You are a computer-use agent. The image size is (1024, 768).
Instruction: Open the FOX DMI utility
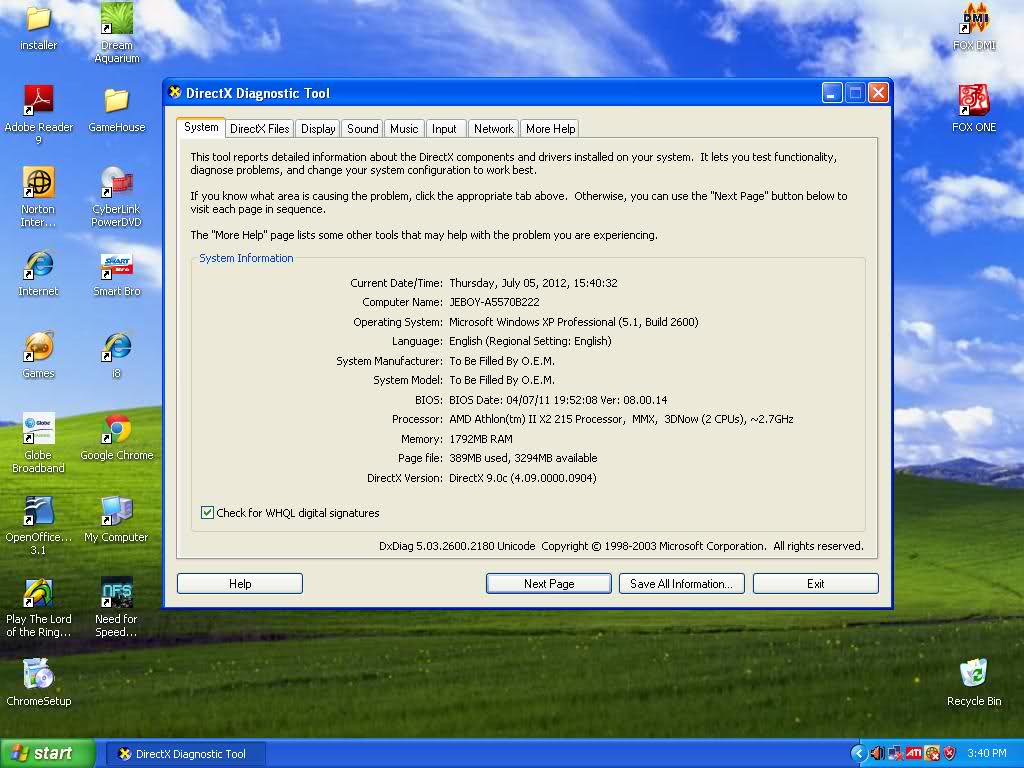(974, 18)
